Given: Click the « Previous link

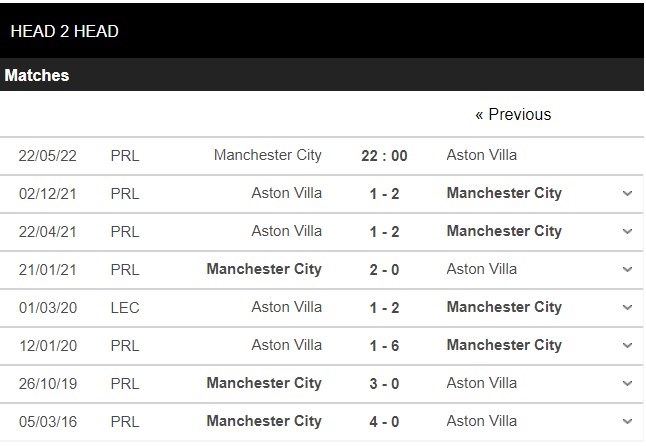Looking at the screenshot, I should click(513, 115).
